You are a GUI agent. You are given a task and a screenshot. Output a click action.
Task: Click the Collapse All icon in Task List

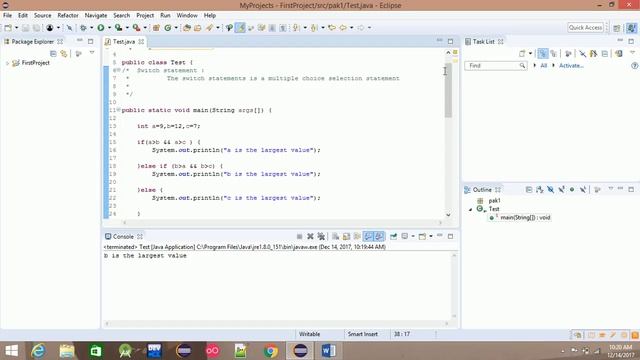click(x=604, y=53)
